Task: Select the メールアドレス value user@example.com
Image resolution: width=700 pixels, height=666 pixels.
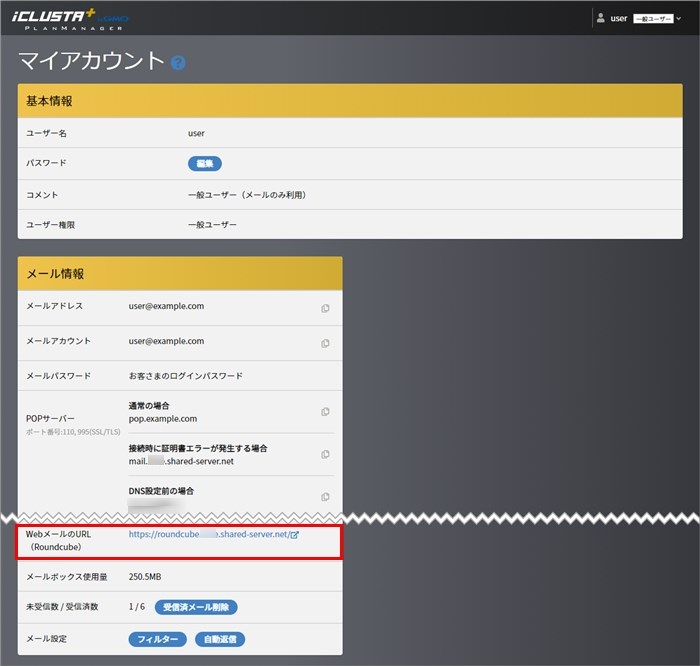Action: point(167,306)
